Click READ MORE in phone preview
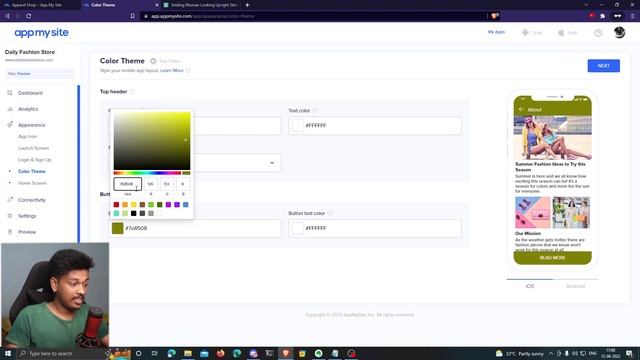 pyautogui.click(x=552, y=258)
